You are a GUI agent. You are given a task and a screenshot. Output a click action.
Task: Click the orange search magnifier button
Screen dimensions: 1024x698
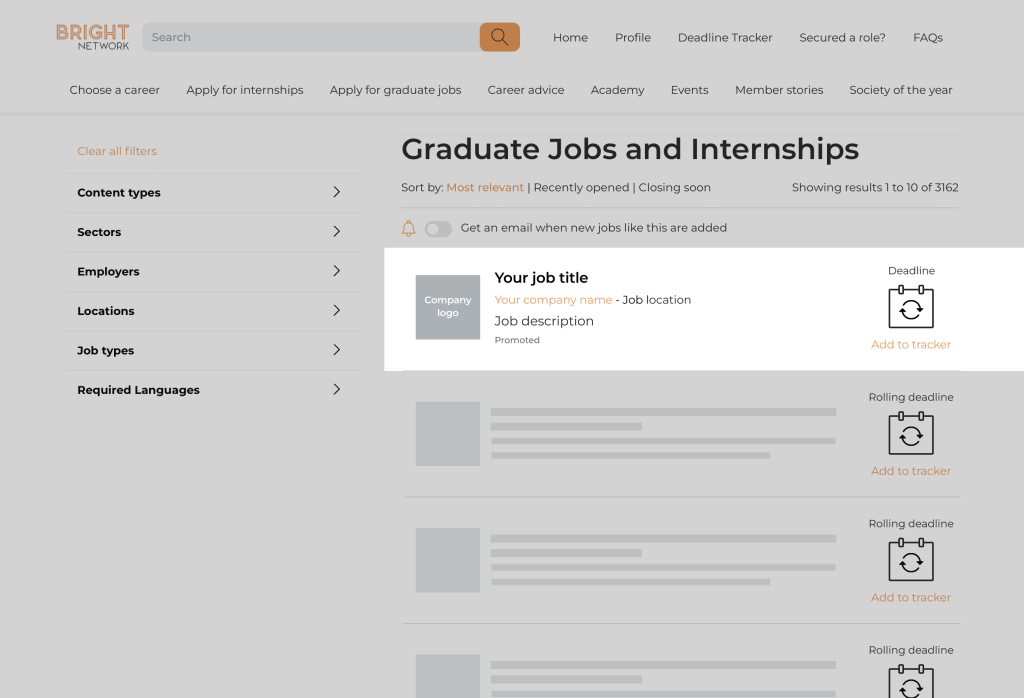(500, 37)
